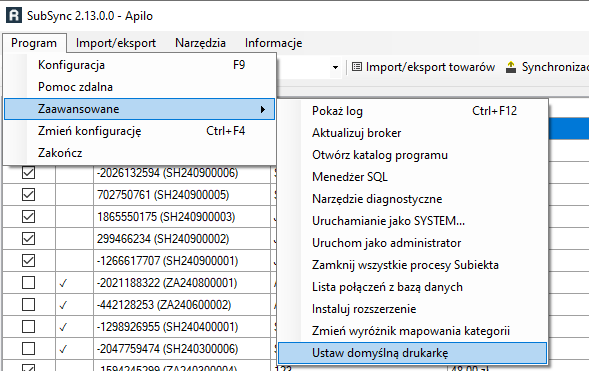
Task: Click Uruchom jako administrator
Action: point(412,243)
